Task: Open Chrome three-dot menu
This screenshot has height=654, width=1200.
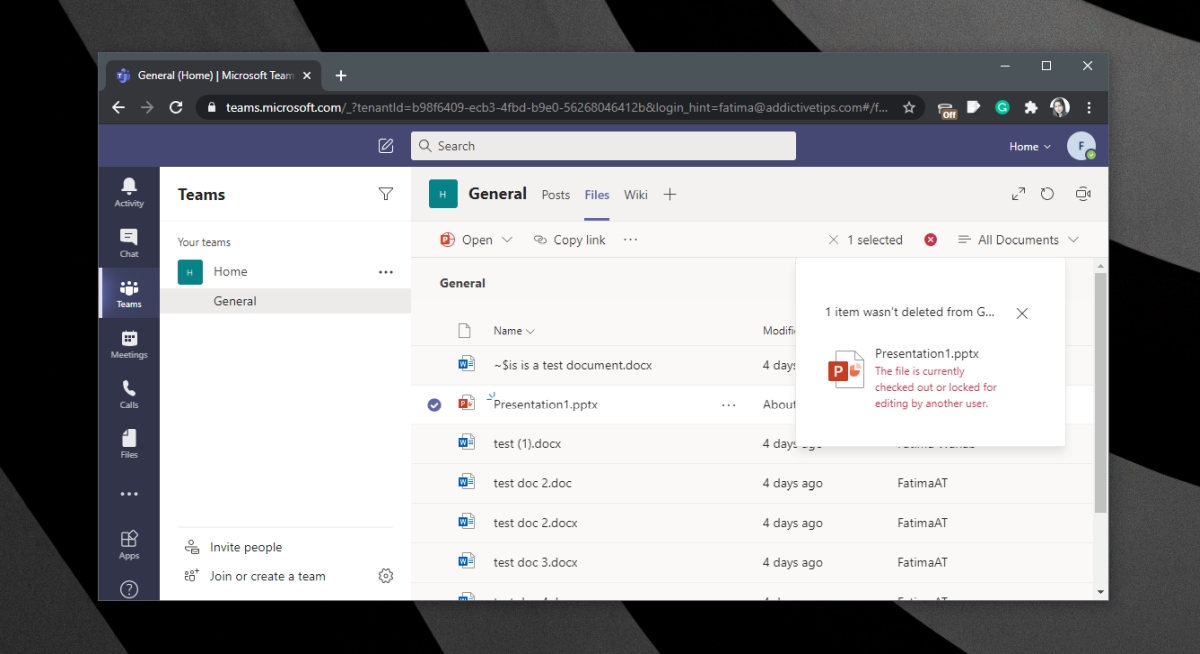Action: [x=1089, y=107]
